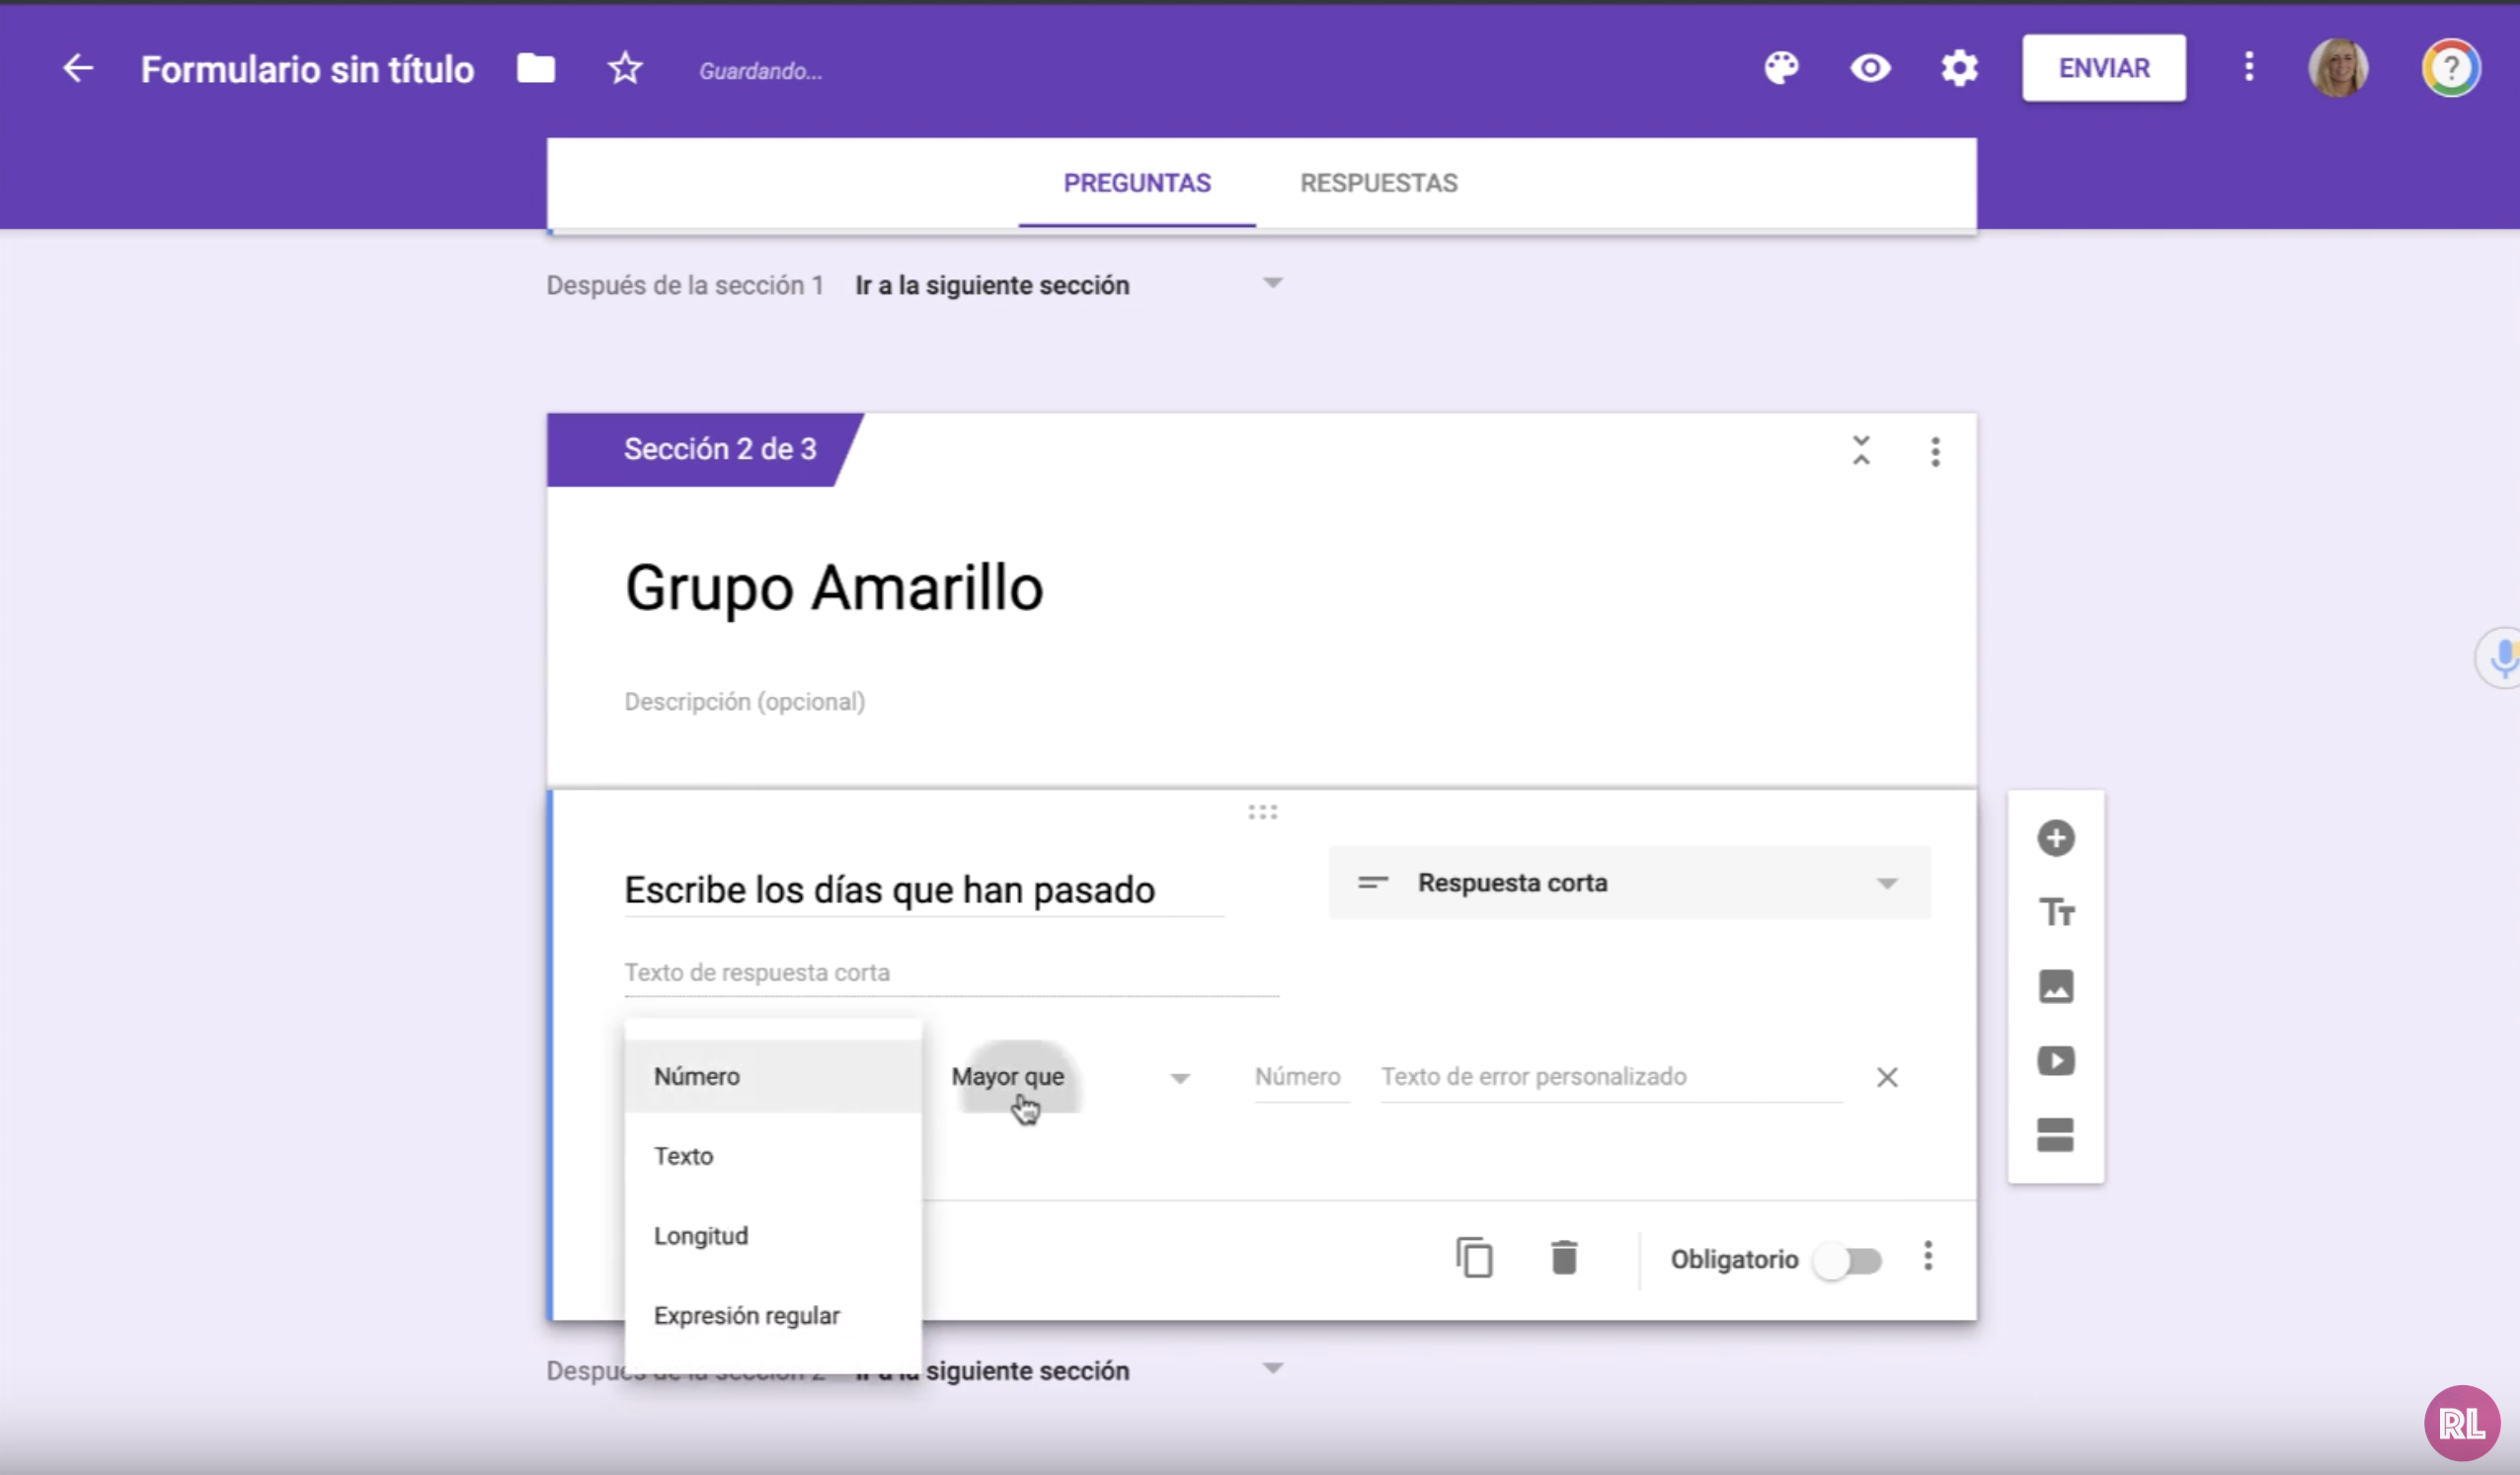This screenshot has height=1475, width=2520.
Task: Add an image from sidebar
Action: tap(2056, 987)
